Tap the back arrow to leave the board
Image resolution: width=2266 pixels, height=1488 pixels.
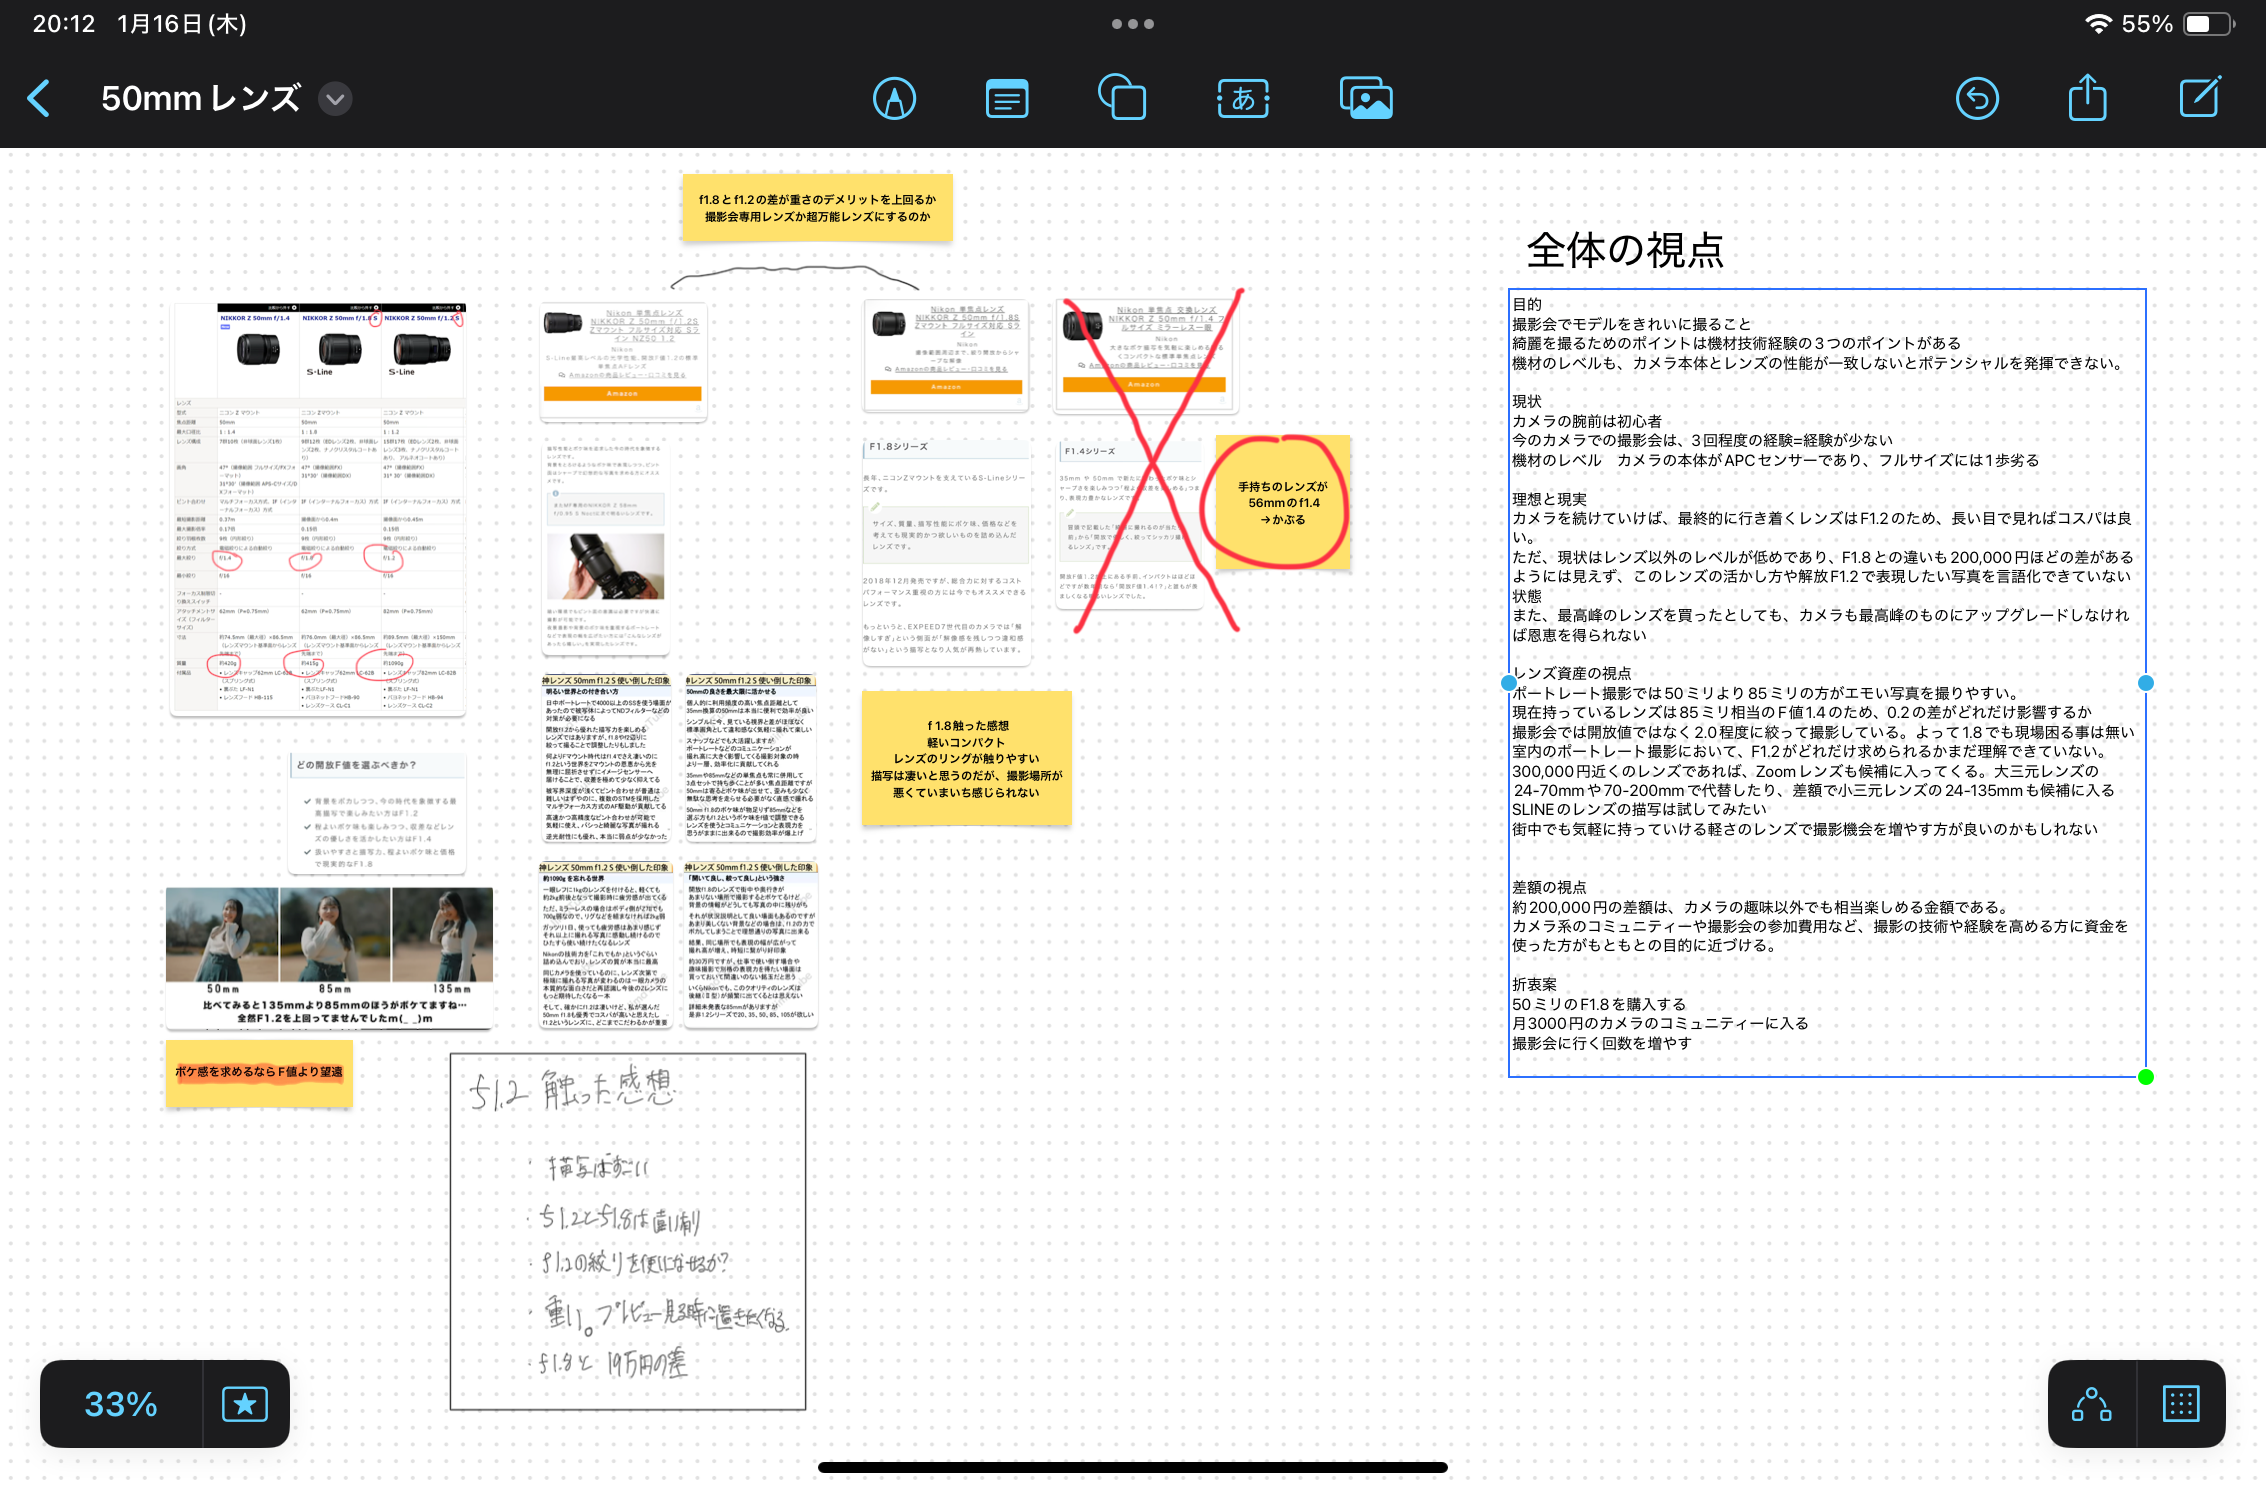40,97
